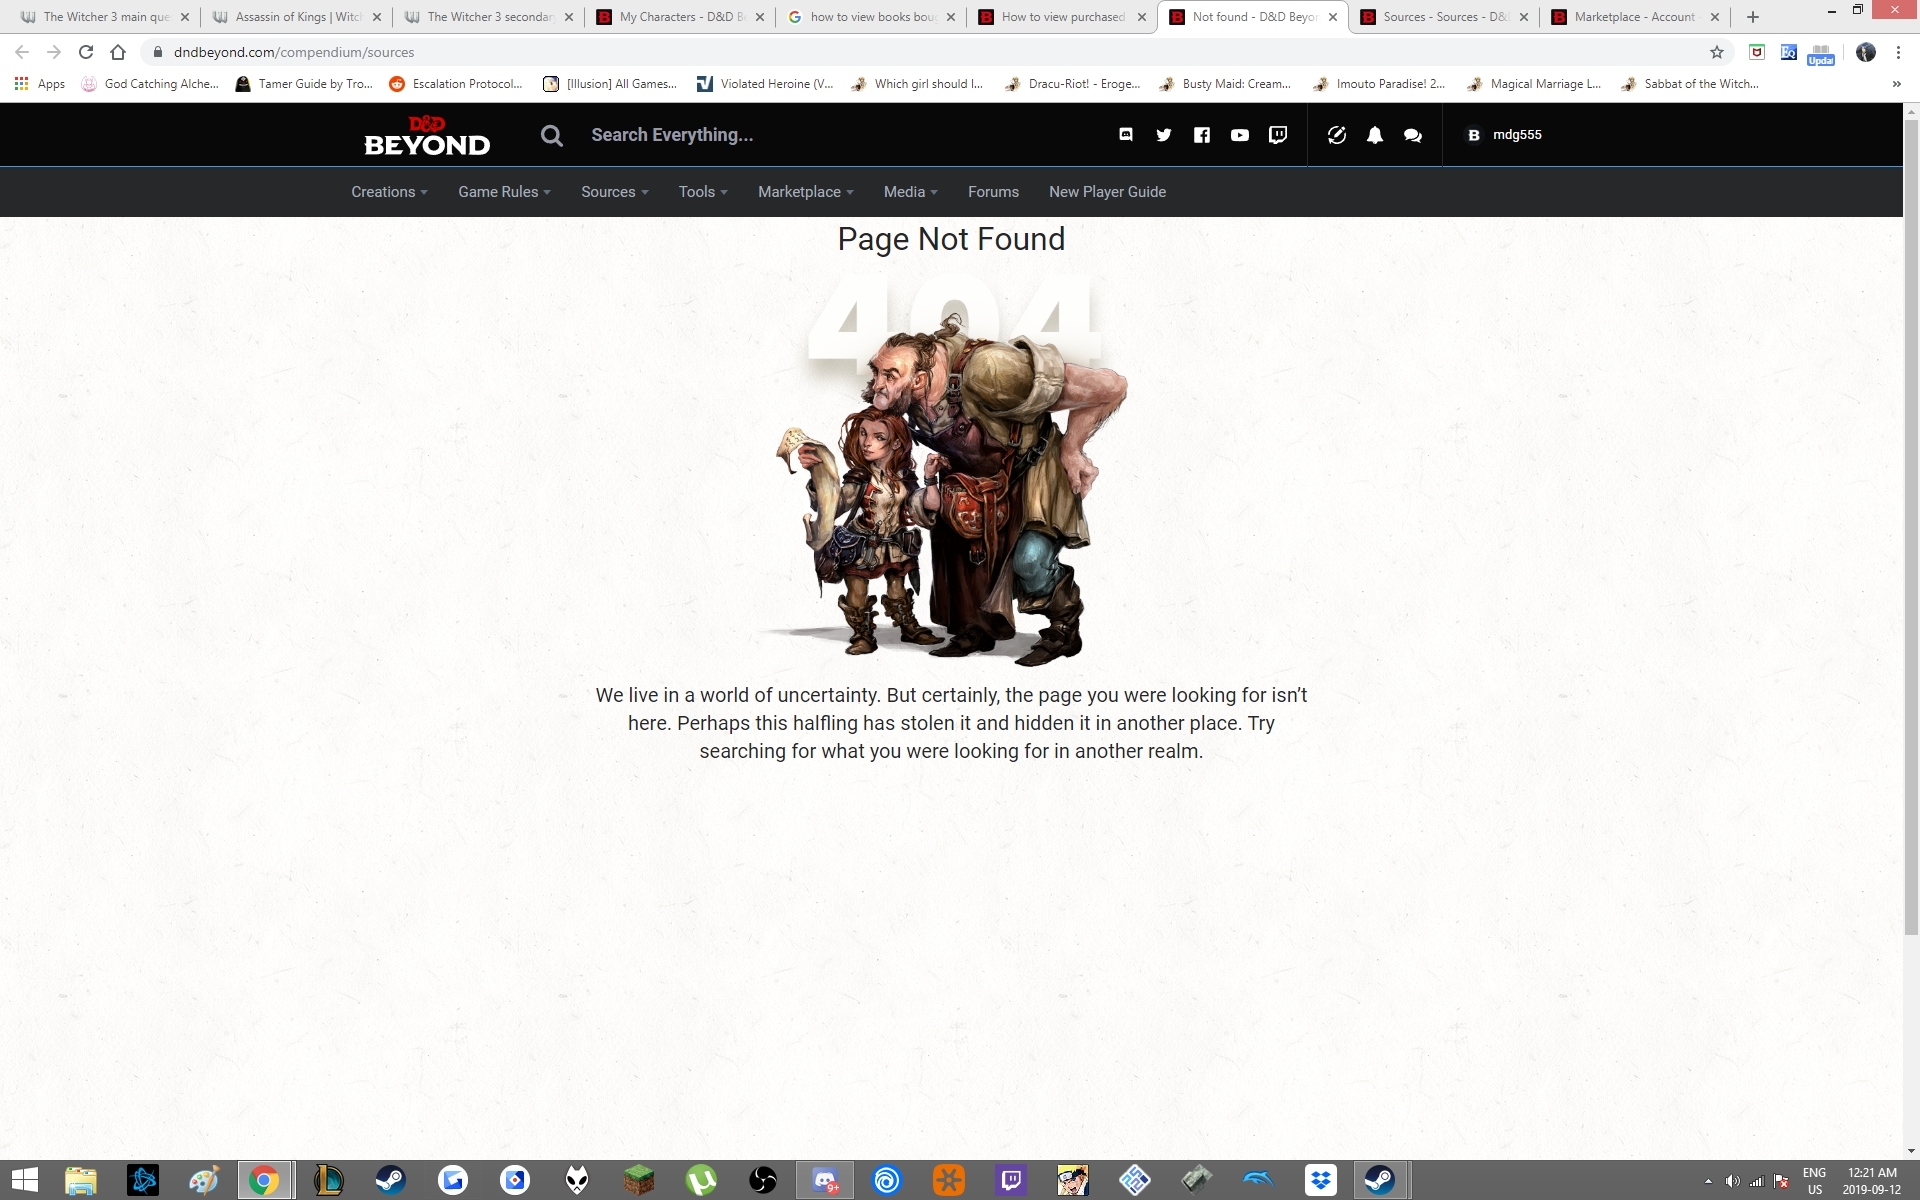Image resolution: width=1920 pixels, height=1200 pixels.
Task: Switch to Marketplace - Account tab
Action: 1633,17
